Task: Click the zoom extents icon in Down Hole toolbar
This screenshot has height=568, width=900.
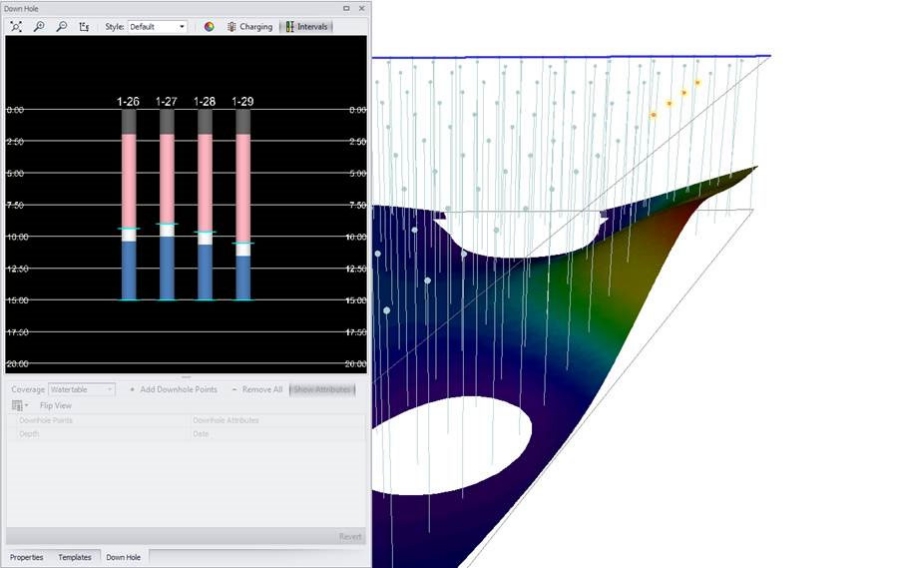Action: (x=16, y=27)
